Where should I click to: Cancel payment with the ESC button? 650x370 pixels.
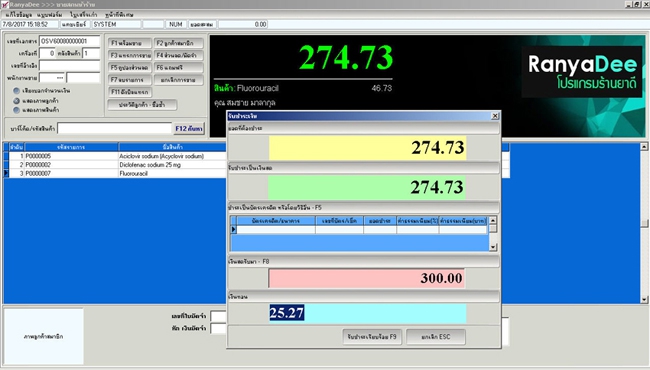436,337
